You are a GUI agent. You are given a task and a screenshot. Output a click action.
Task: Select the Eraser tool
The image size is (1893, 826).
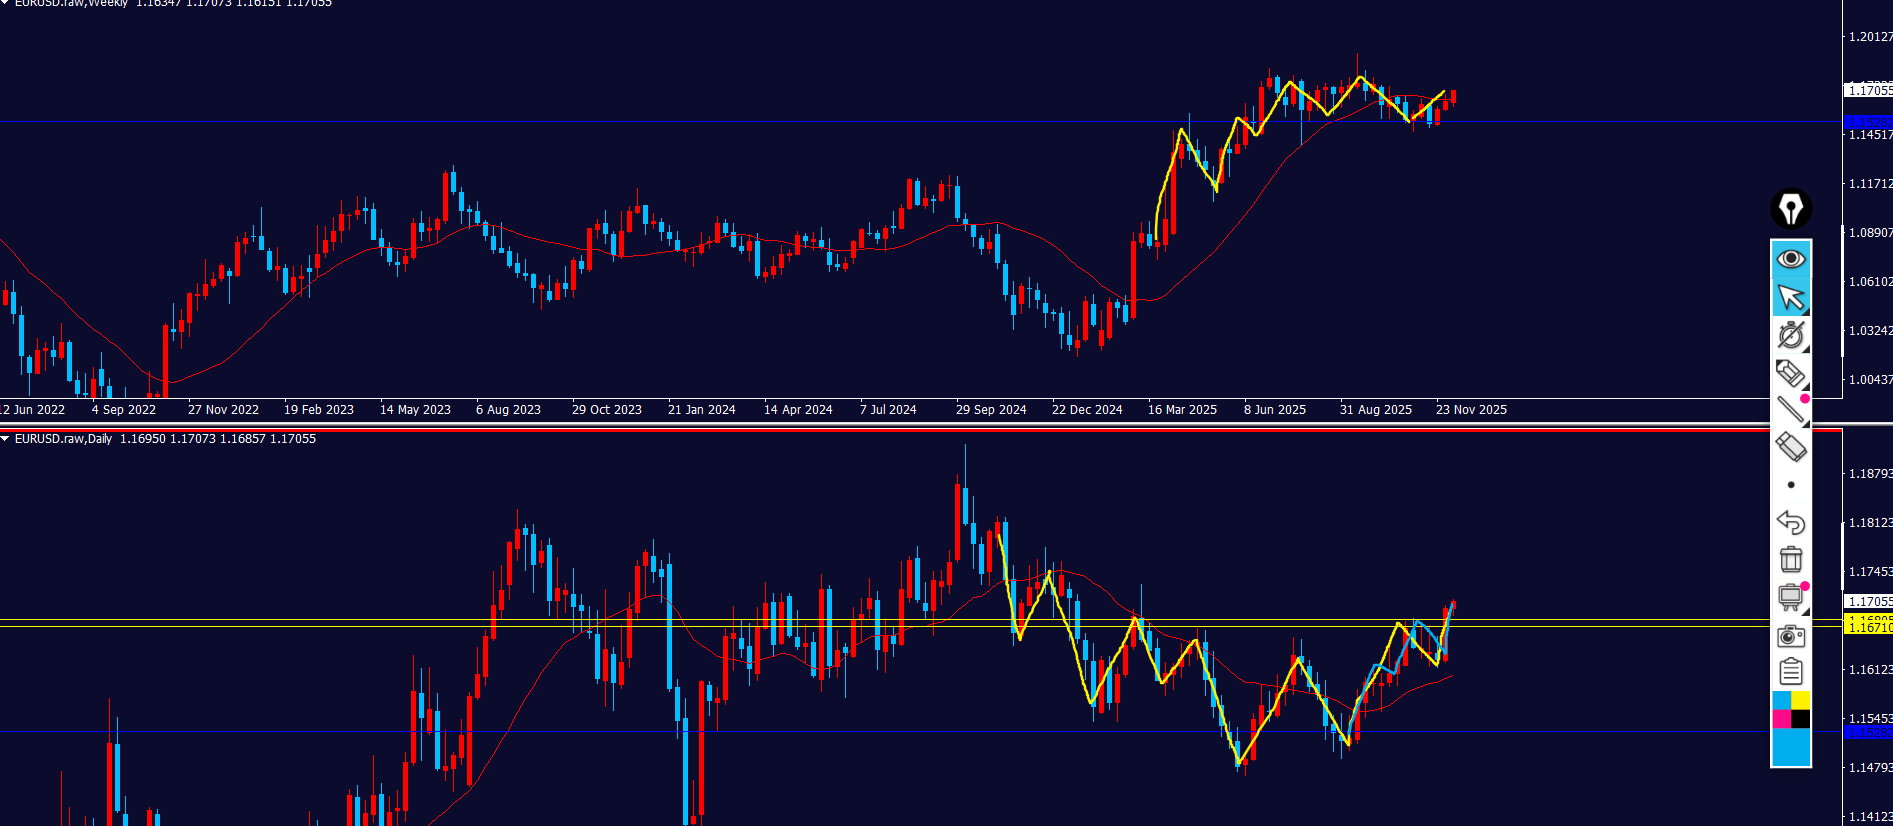coord(1790,447)
